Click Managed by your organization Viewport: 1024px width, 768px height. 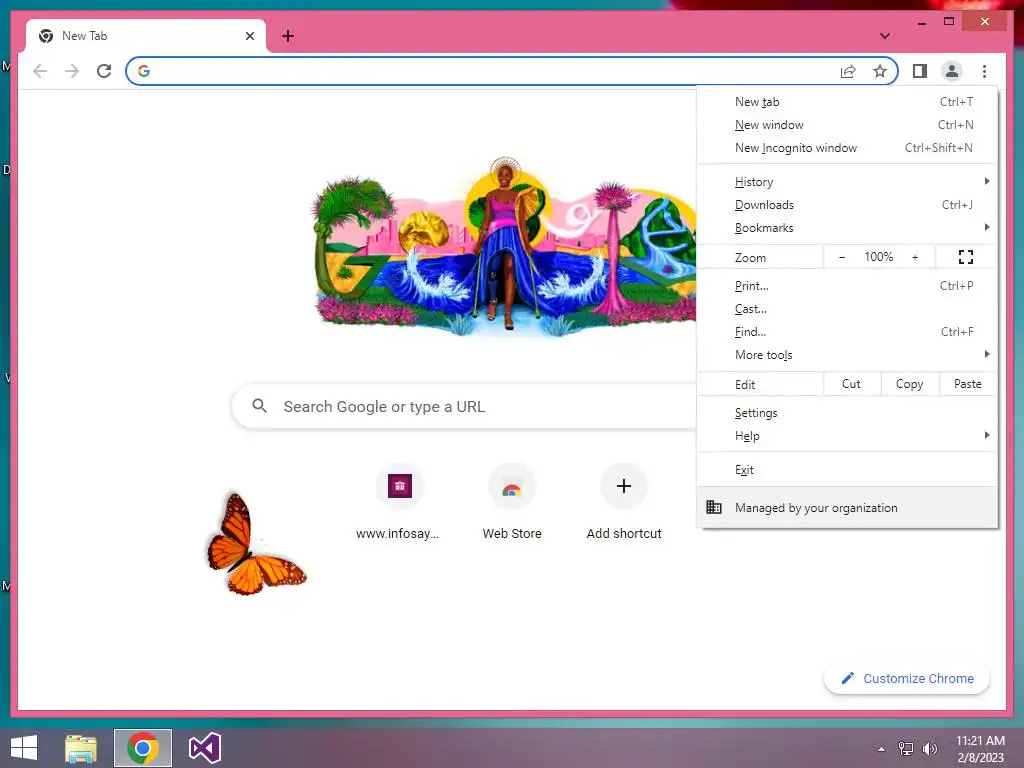pos(847,507)
